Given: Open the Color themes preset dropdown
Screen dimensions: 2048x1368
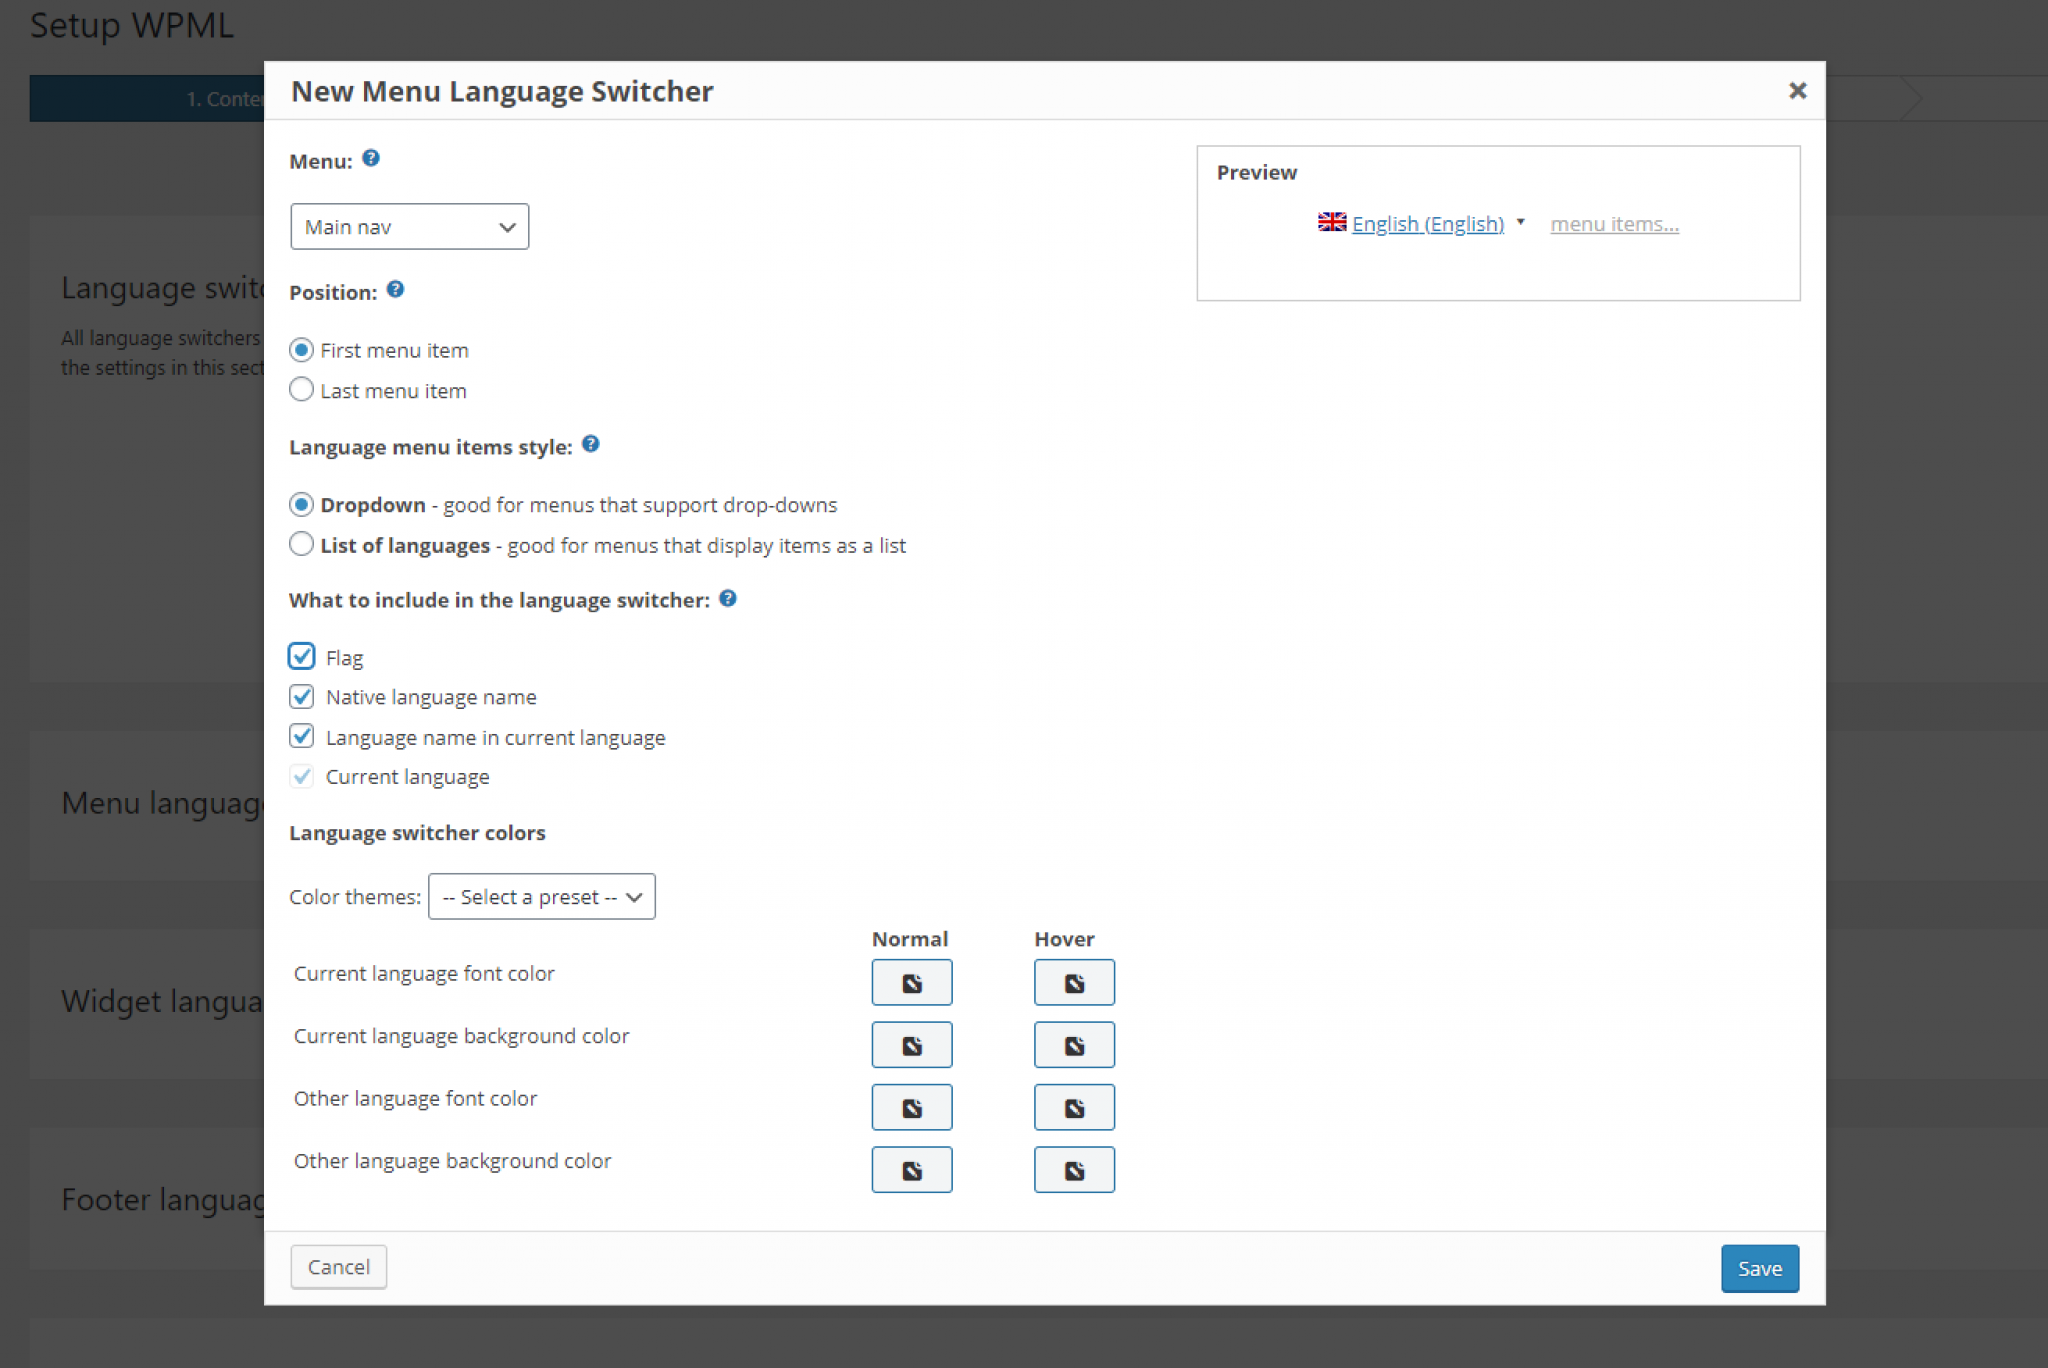Looking at the screenshot, I should click(541, 896).
